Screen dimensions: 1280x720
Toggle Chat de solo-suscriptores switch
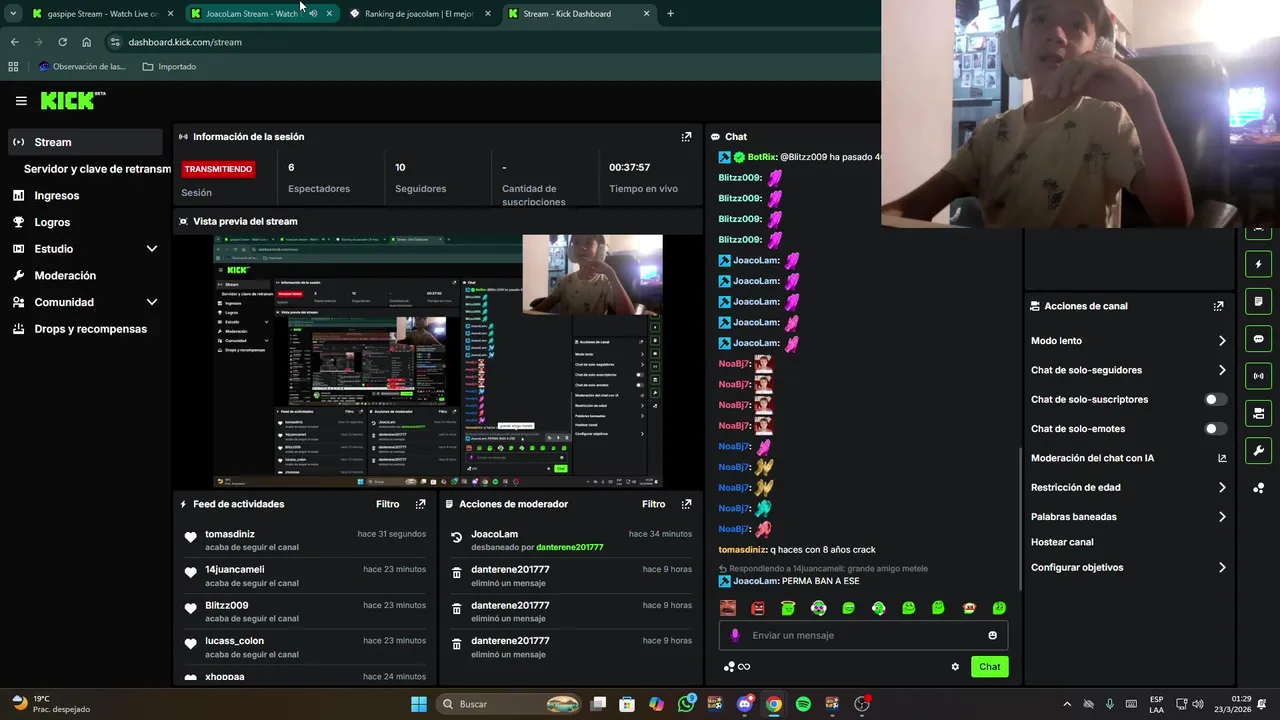pyautogui.click(x=1215, y=399)
